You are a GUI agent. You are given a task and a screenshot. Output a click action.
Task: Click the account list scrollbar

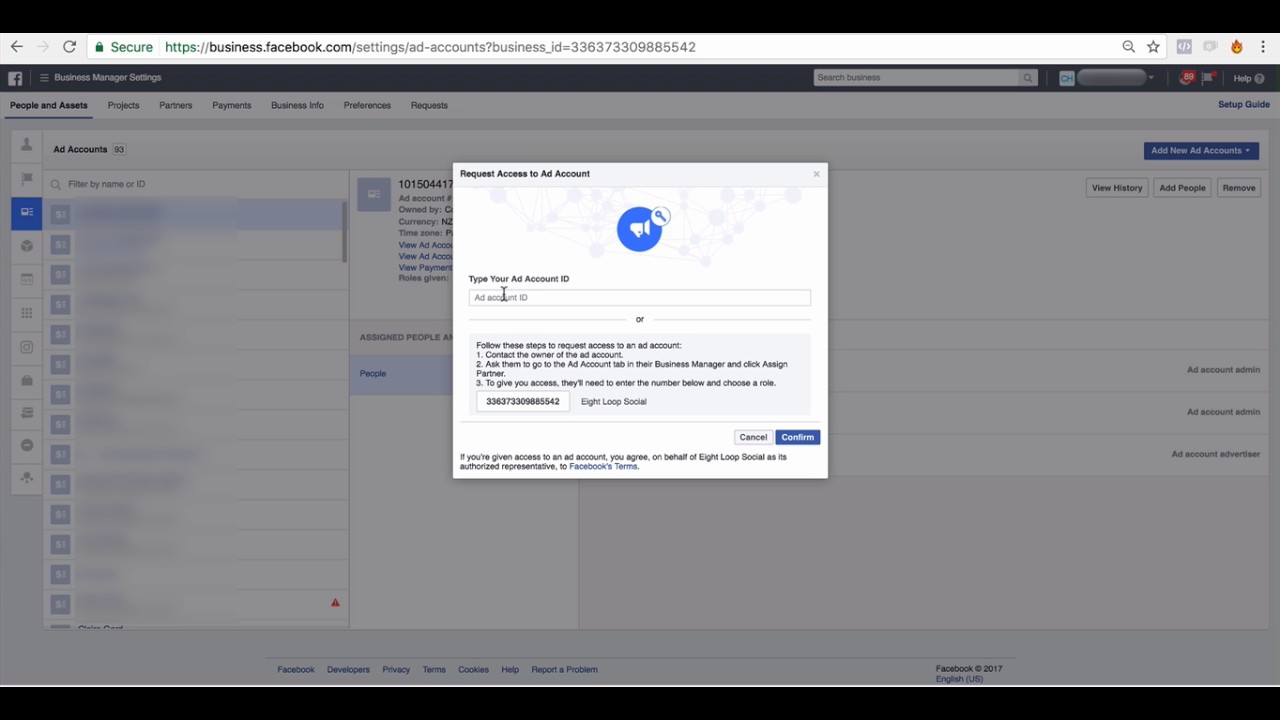tap(345, 232)
